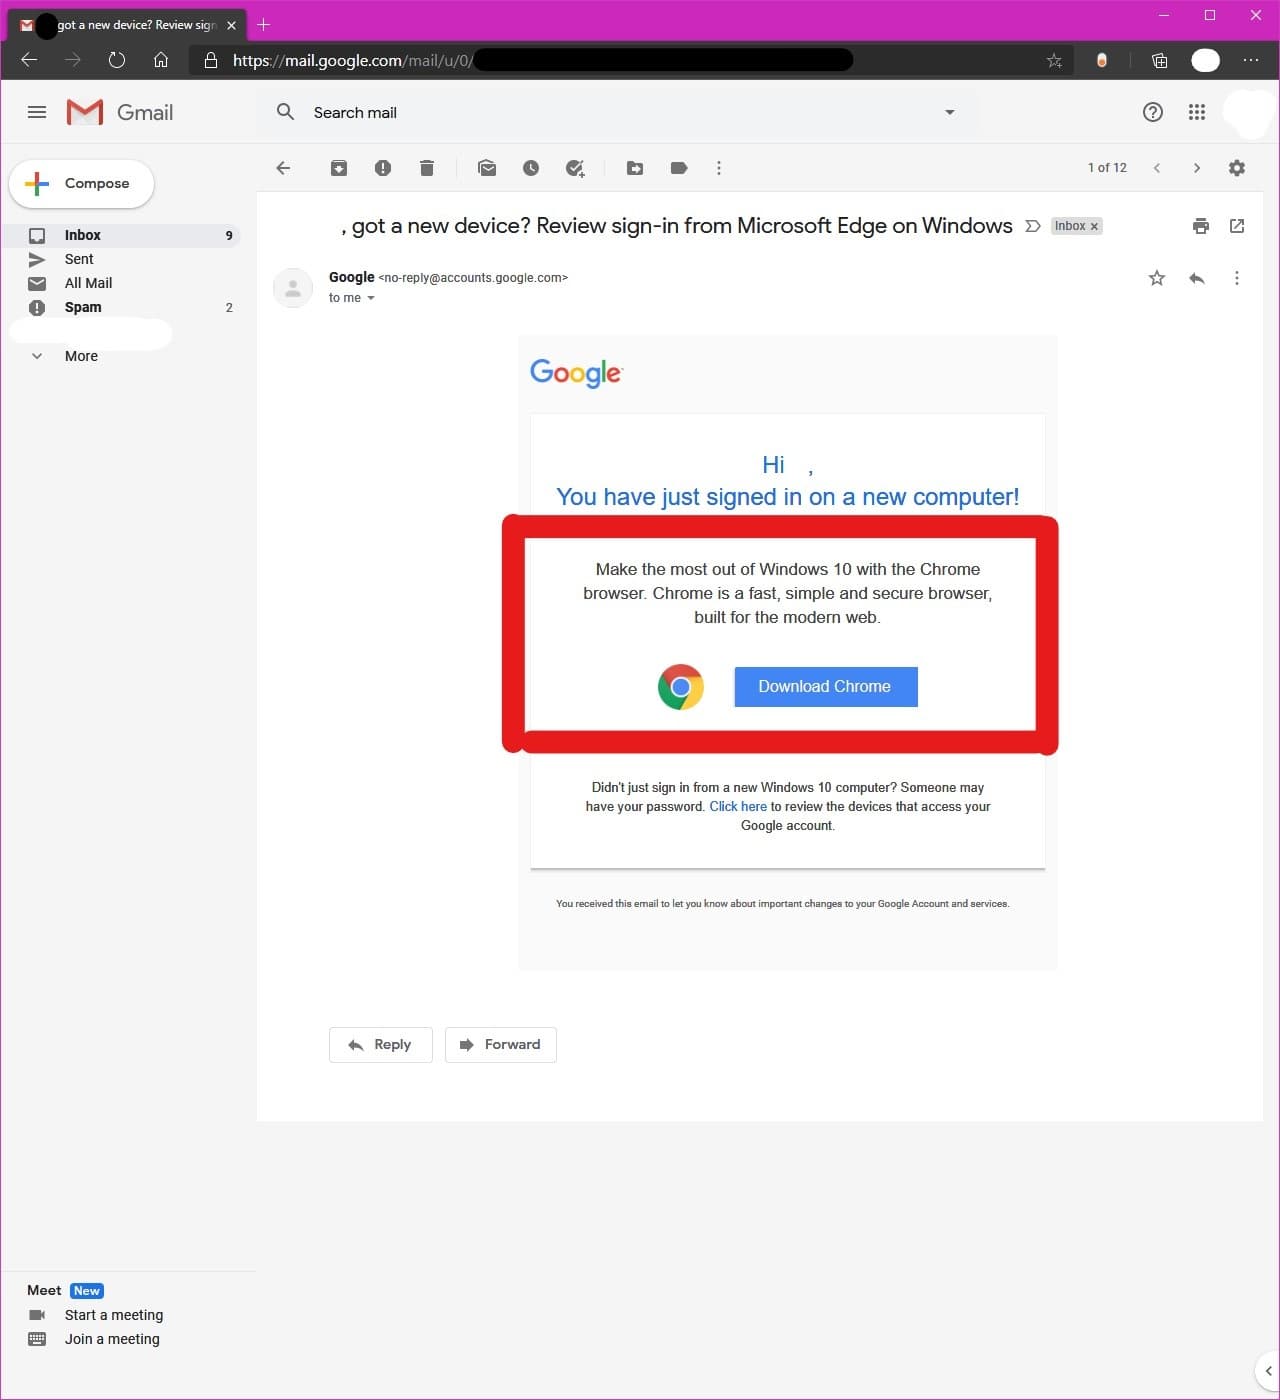Click the Download Chrome button
1280x1400 pixels.
point(825,686)
